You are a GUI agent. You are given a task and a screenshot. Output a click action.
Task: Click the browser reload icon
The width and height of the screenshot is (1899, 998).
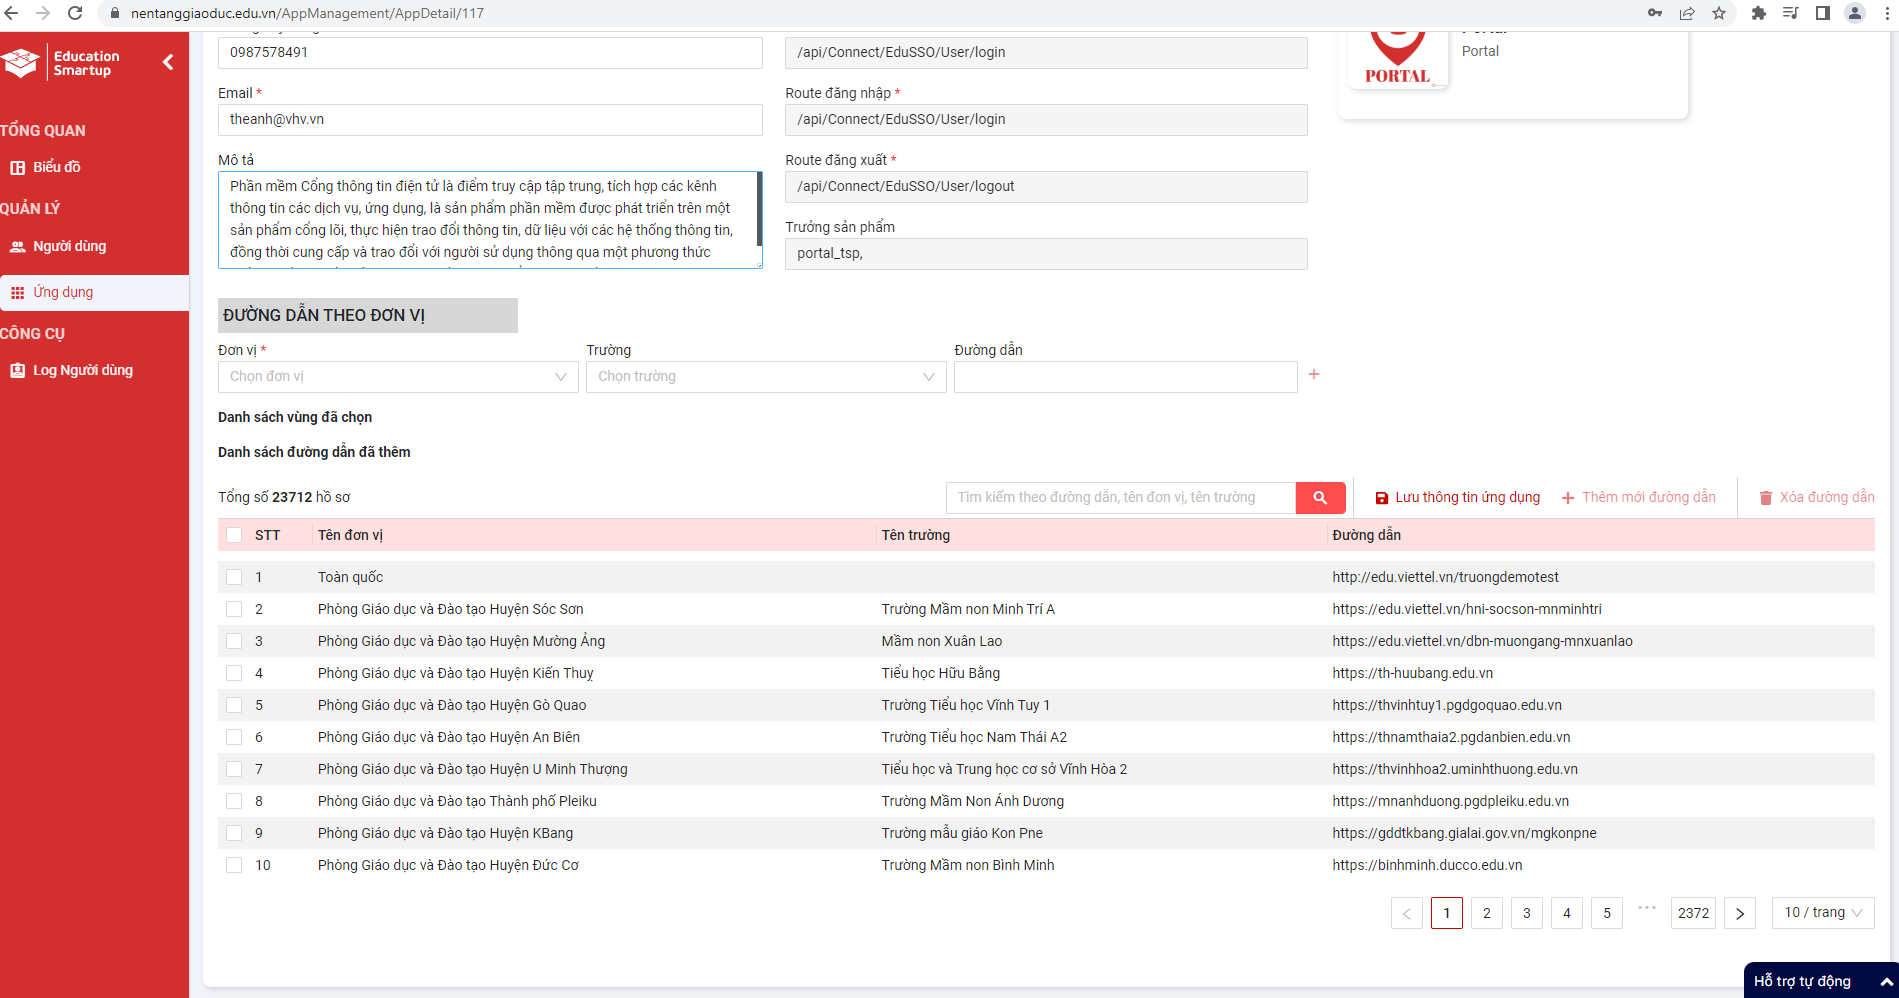point(75,13)
